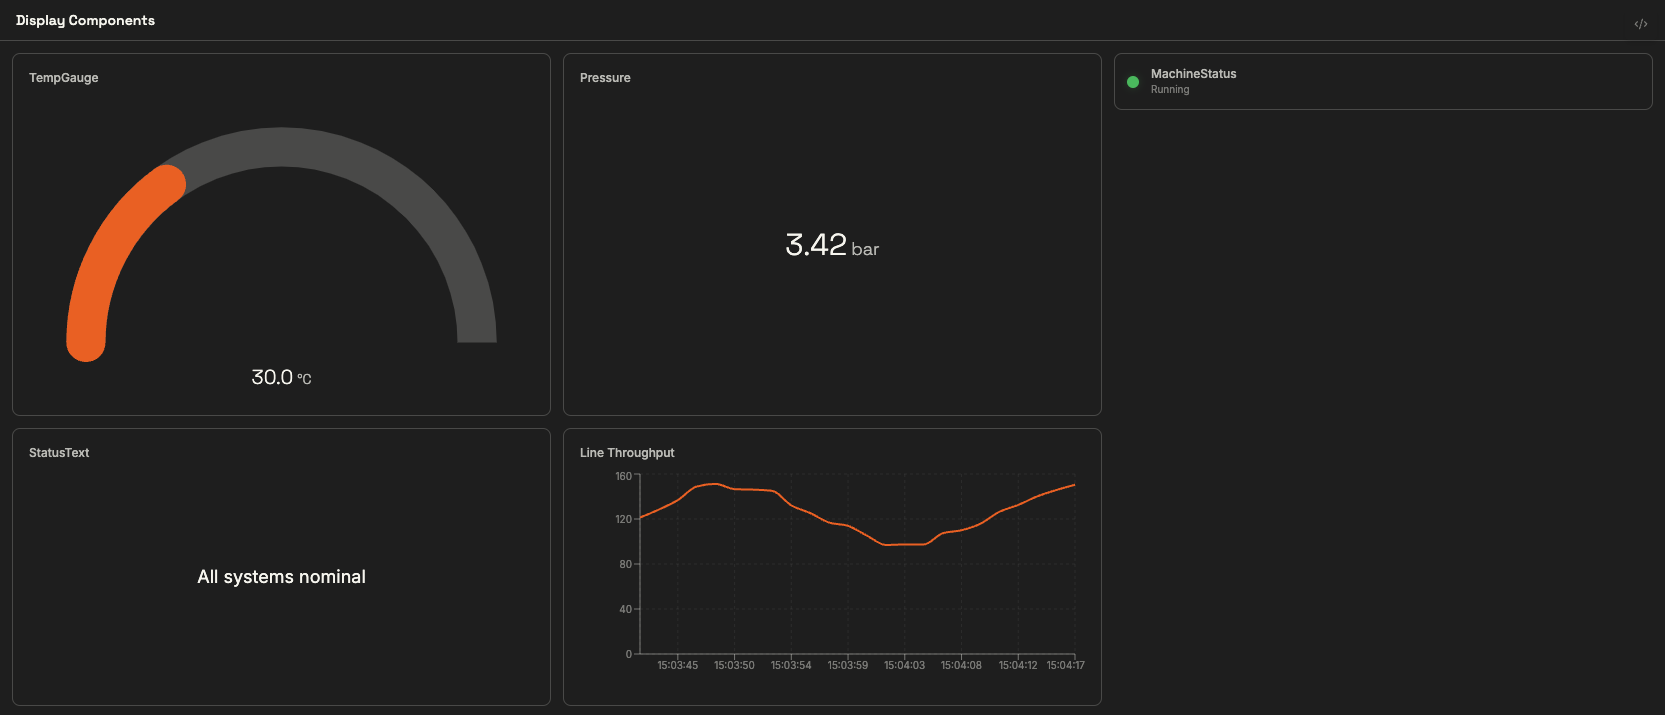Click the 15:04:08 time axis label
This screenshot has width=1665, height=715.
pyautogui.click(x=961, y=665)
